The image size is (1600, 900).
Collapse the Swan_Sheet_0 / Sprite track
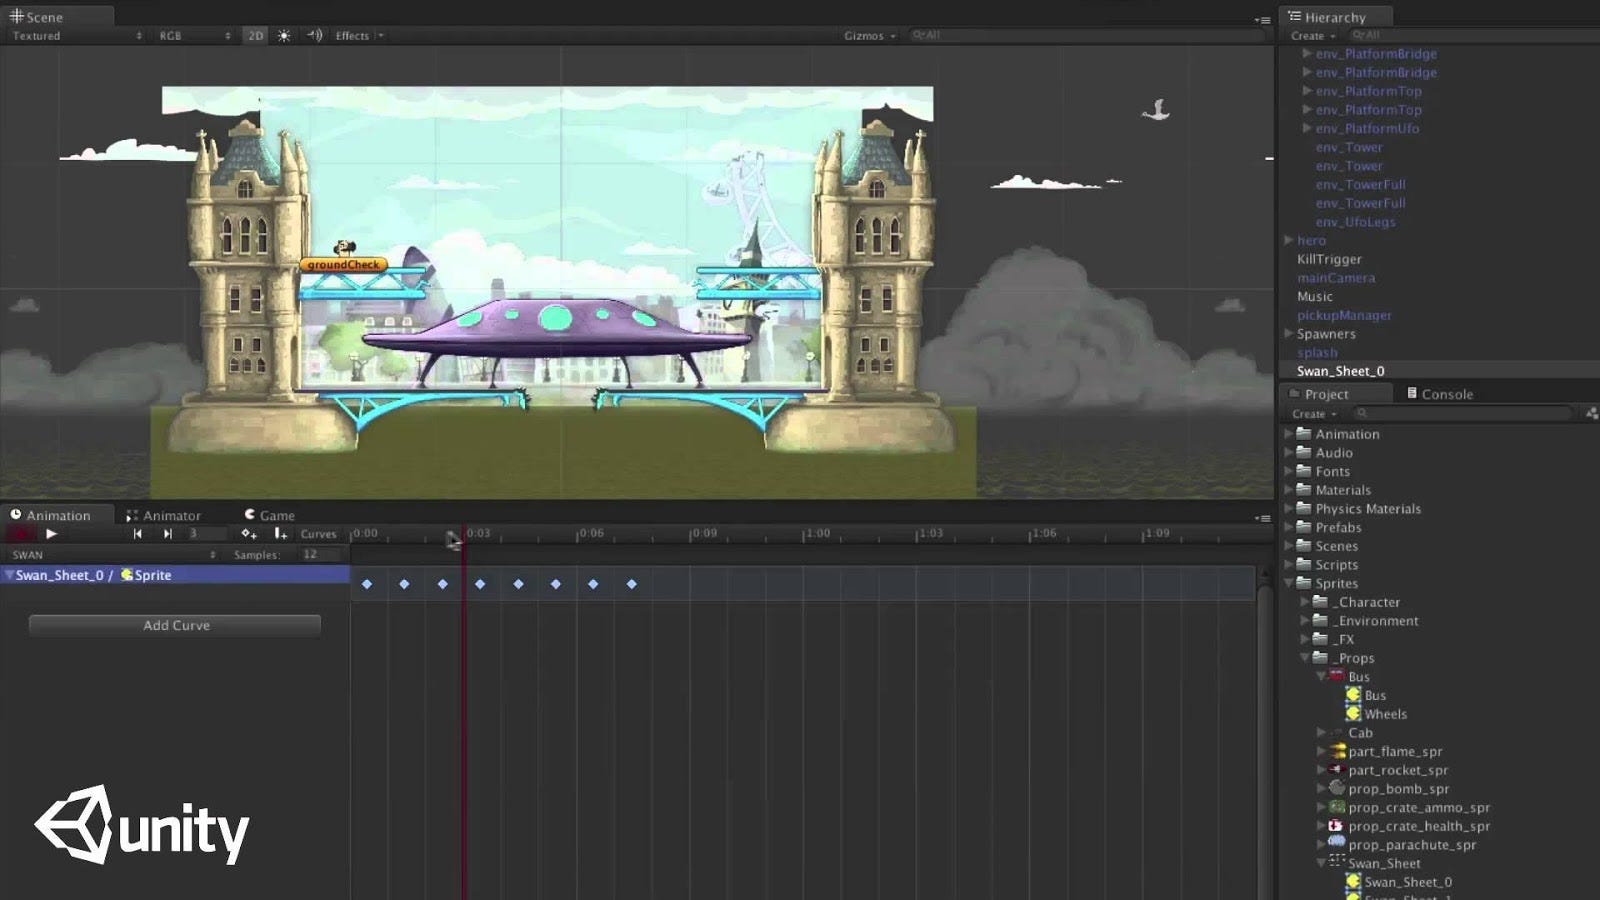click(x=10, y=575)
